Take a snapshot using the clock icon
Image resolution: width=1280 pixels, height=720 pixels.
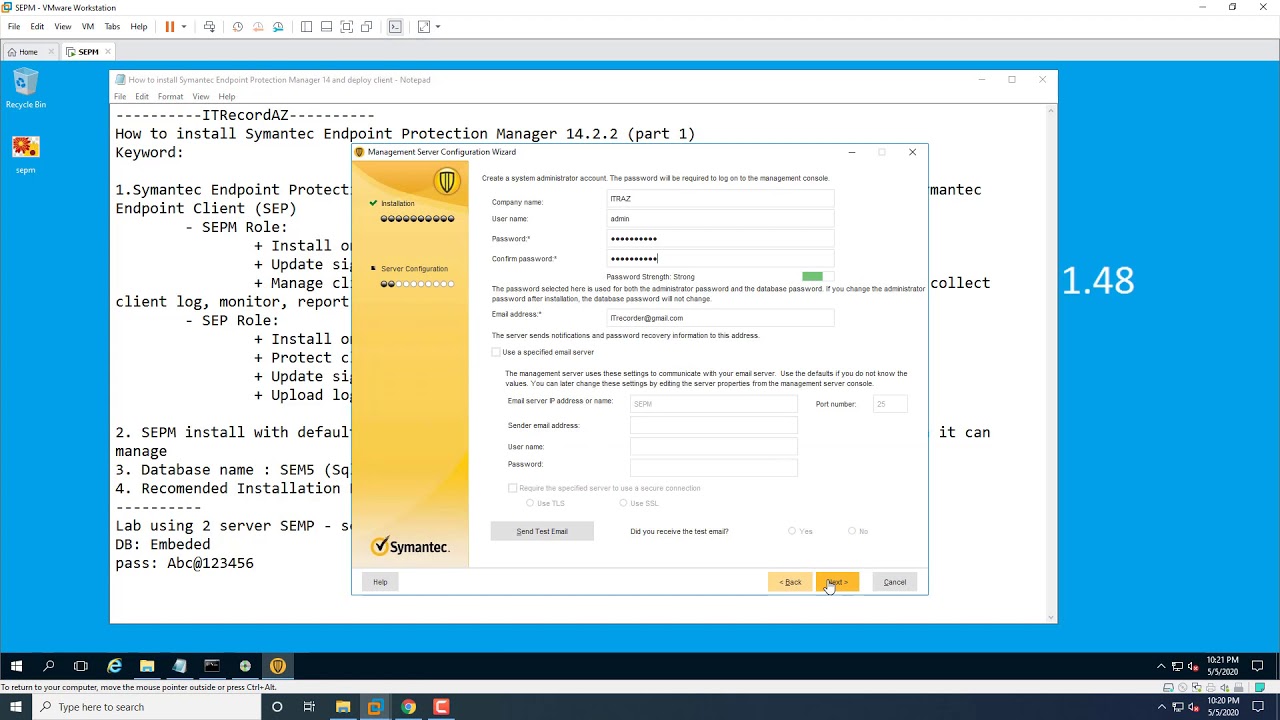click(238, 27)
